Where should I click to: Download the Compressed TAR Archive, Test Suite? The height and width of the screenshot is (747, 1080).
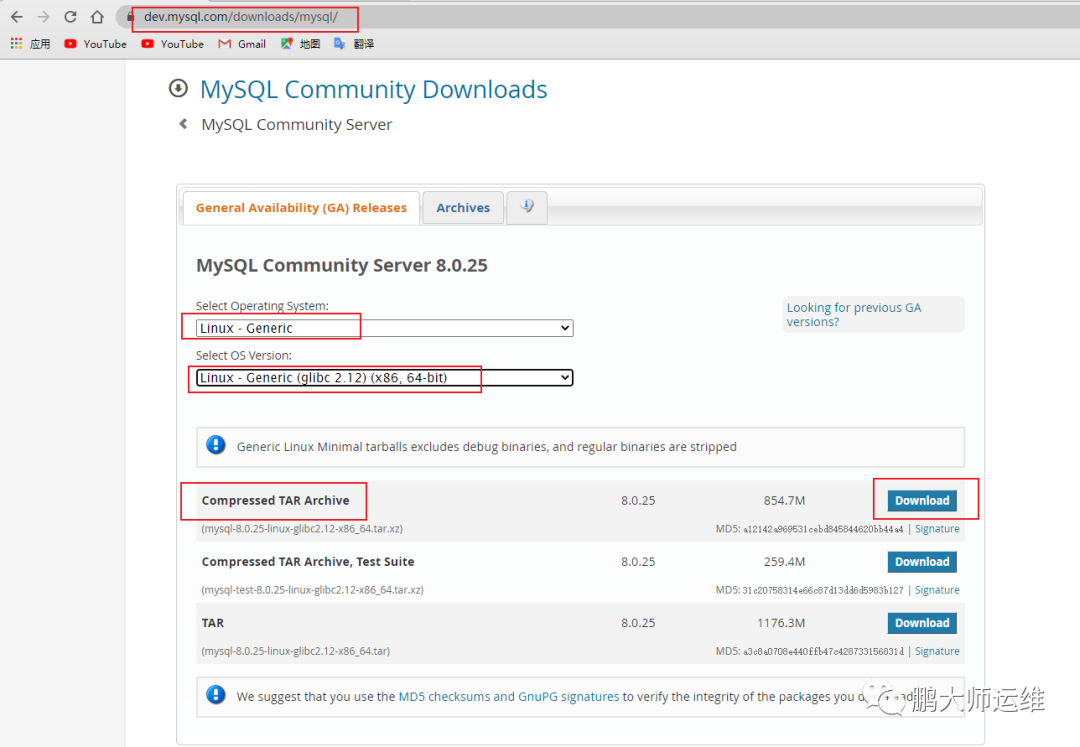(x=922, y=562)
